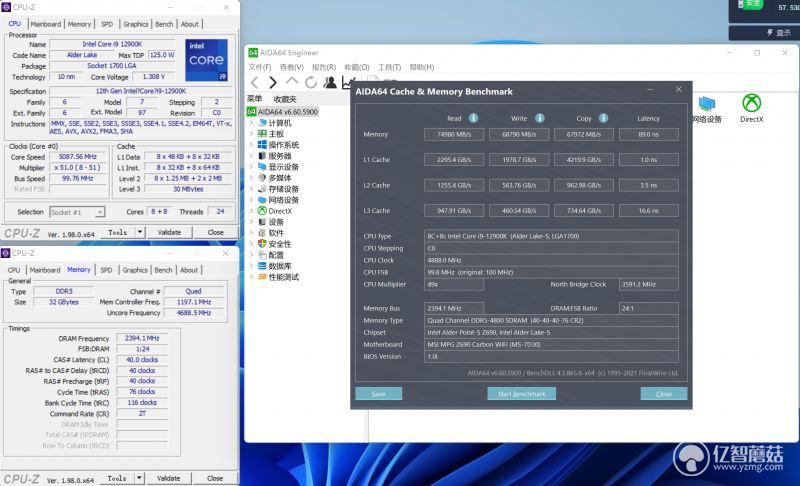Open Tools dropdown arrow in bottom CPU-Z
The image size is (800, 486).
coord(139,478)
